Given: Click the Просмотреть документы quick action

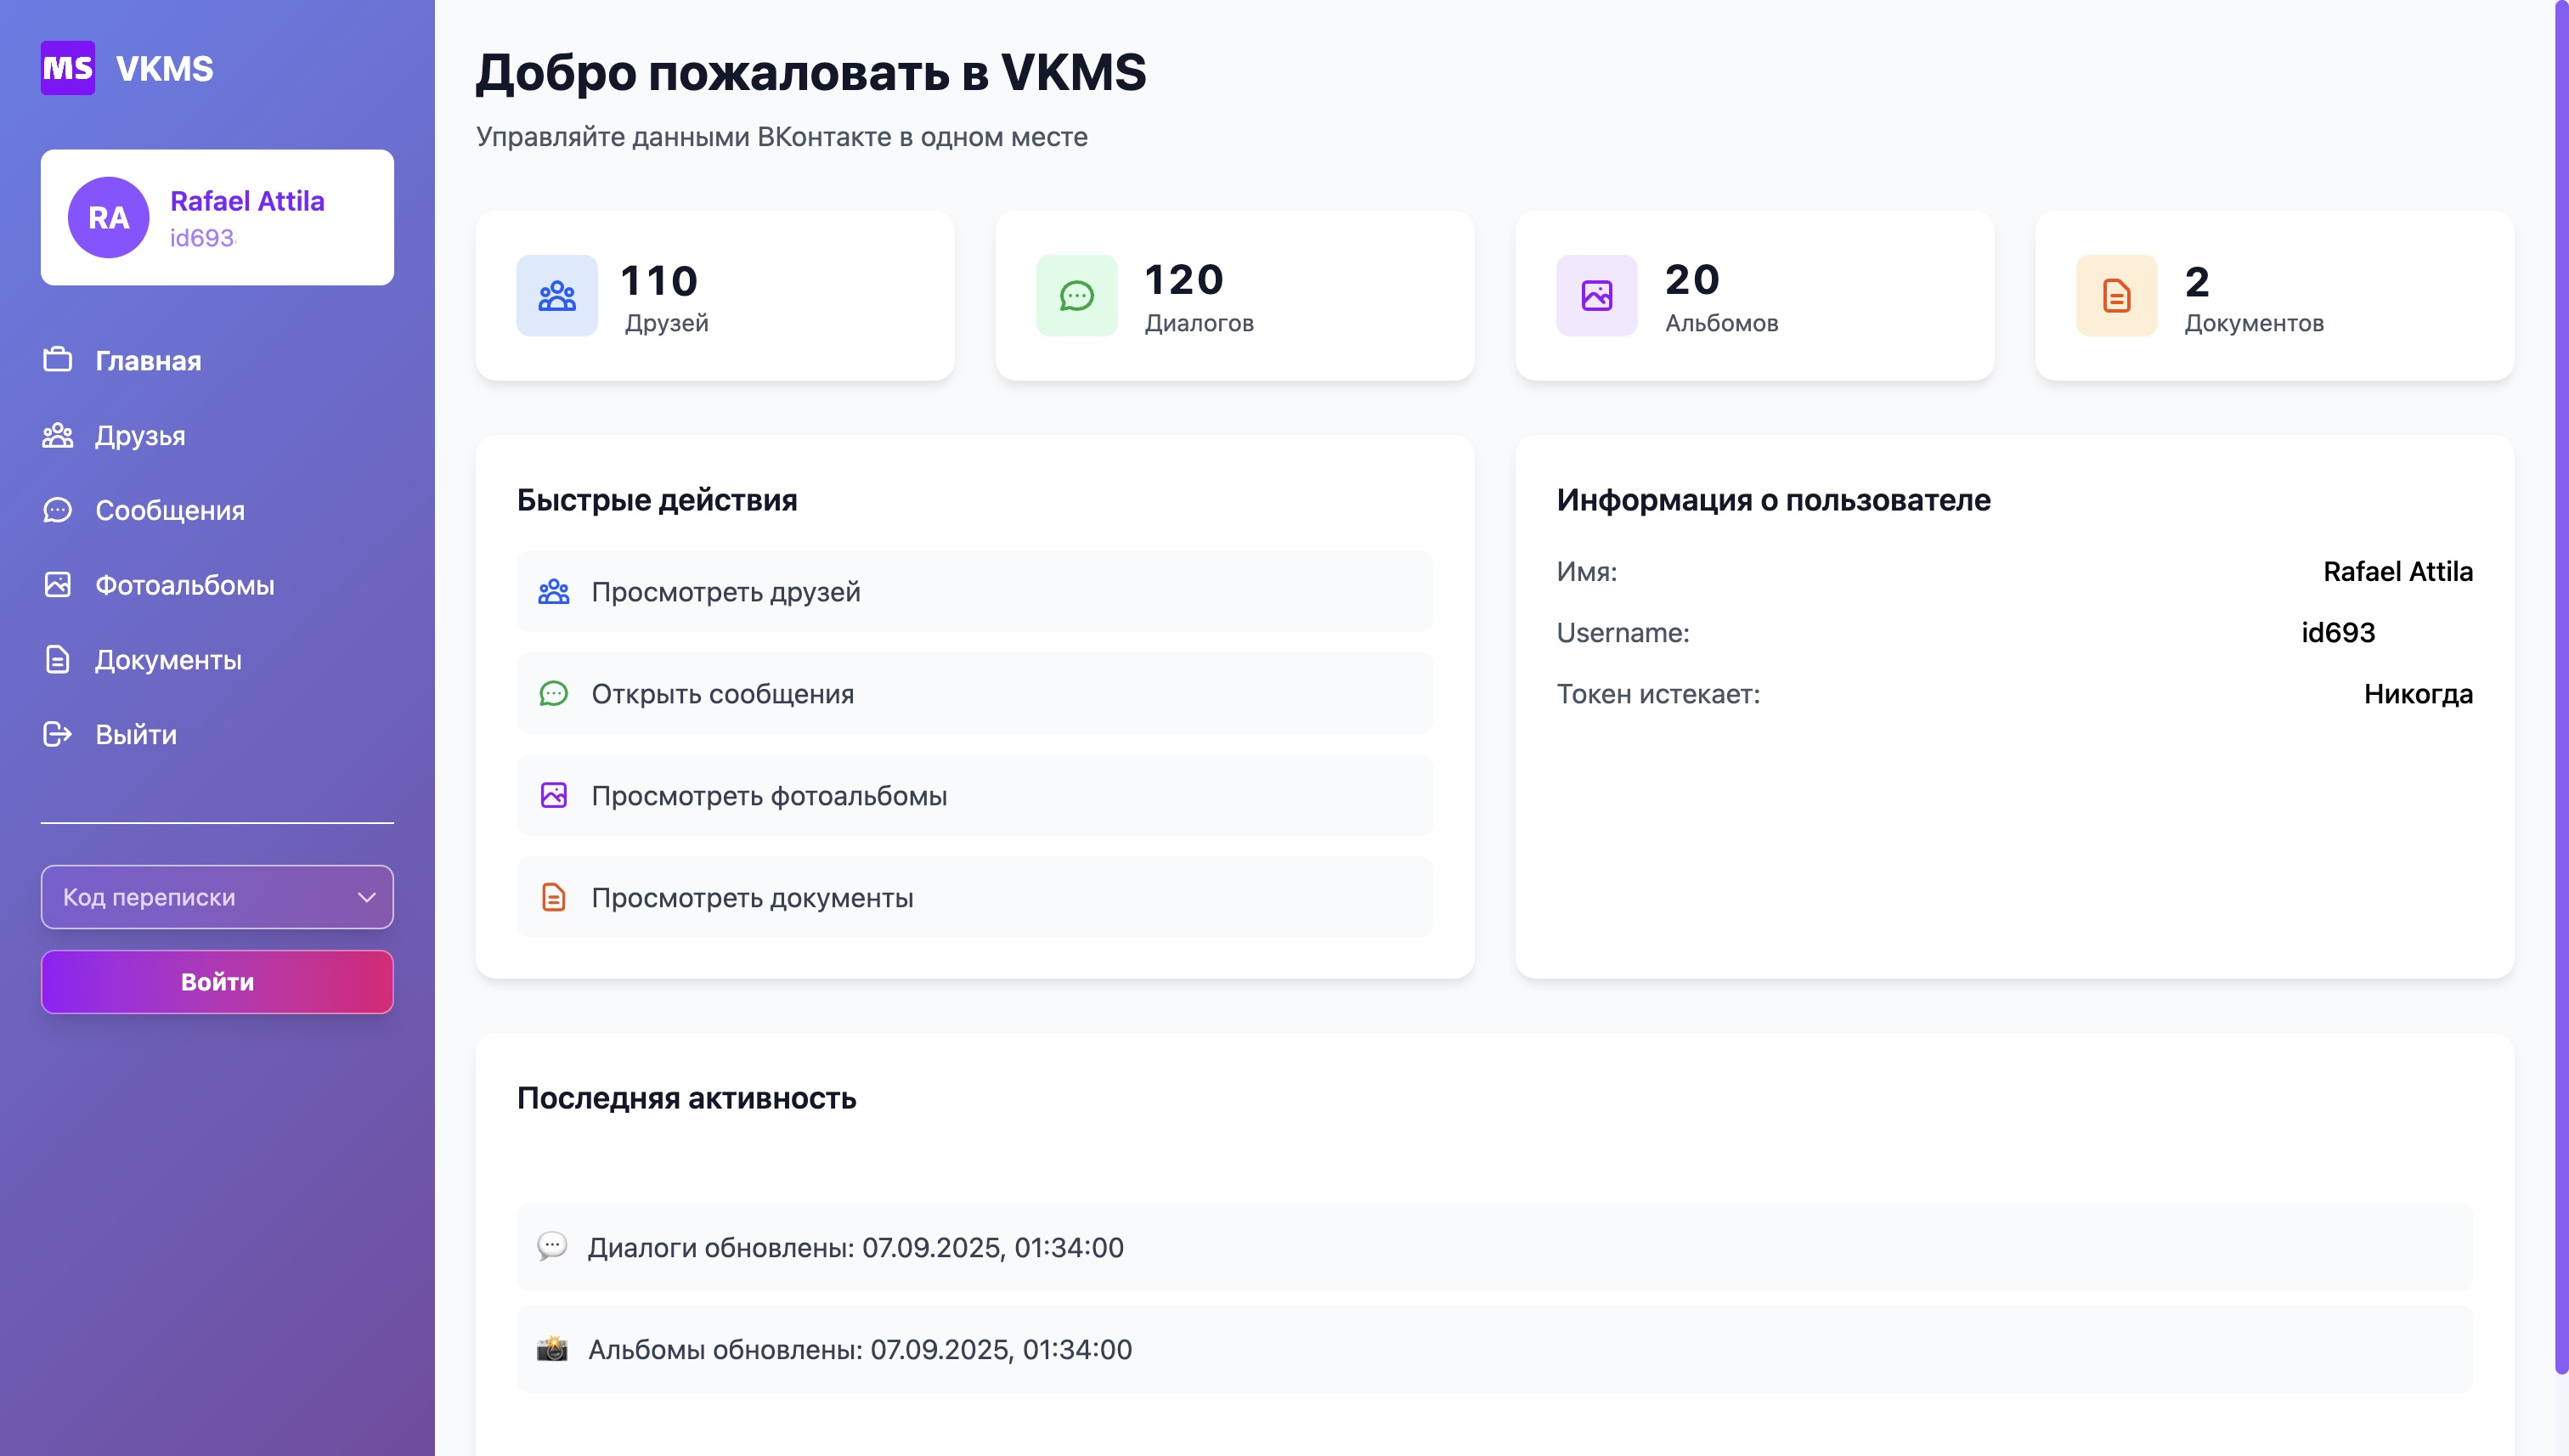Looking at the screenshot, I should click(974, 898).
